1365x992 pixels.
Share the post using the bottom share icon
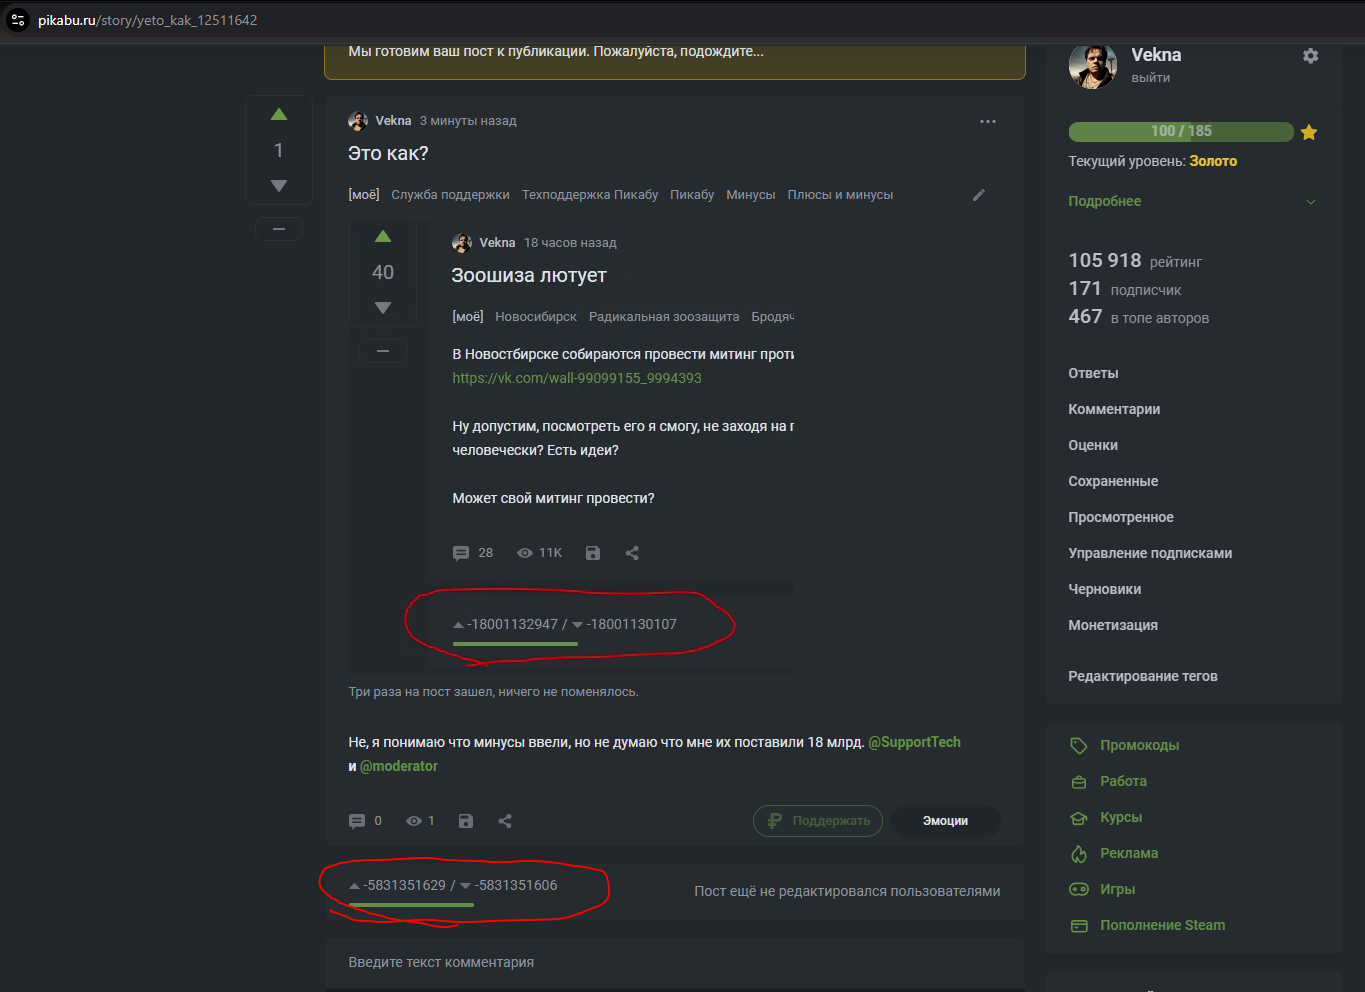[x=505, y=821]
